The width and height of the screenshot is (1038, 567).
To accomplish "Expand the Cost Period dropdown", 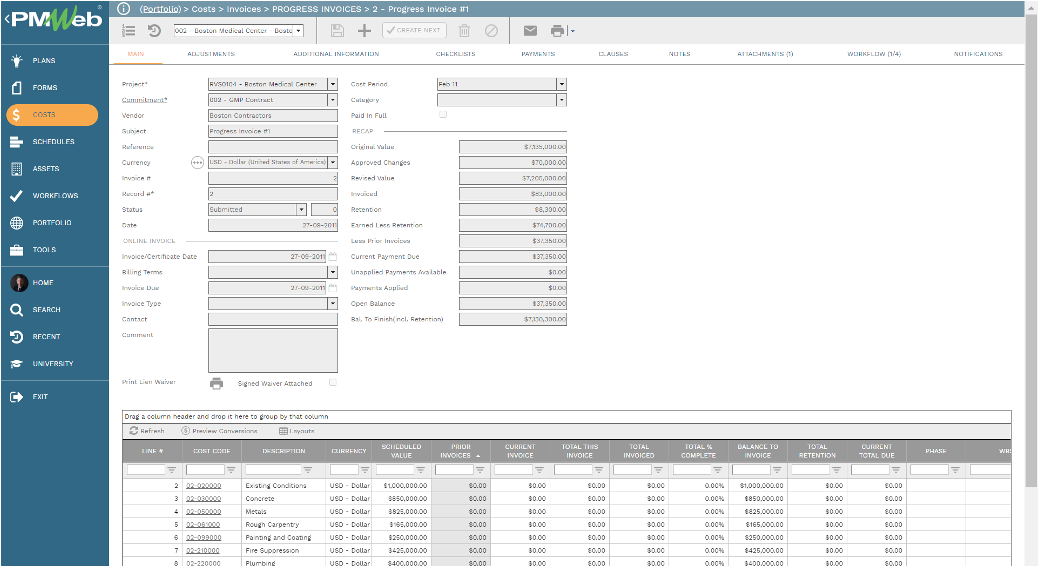I will (x=562, y=84).
